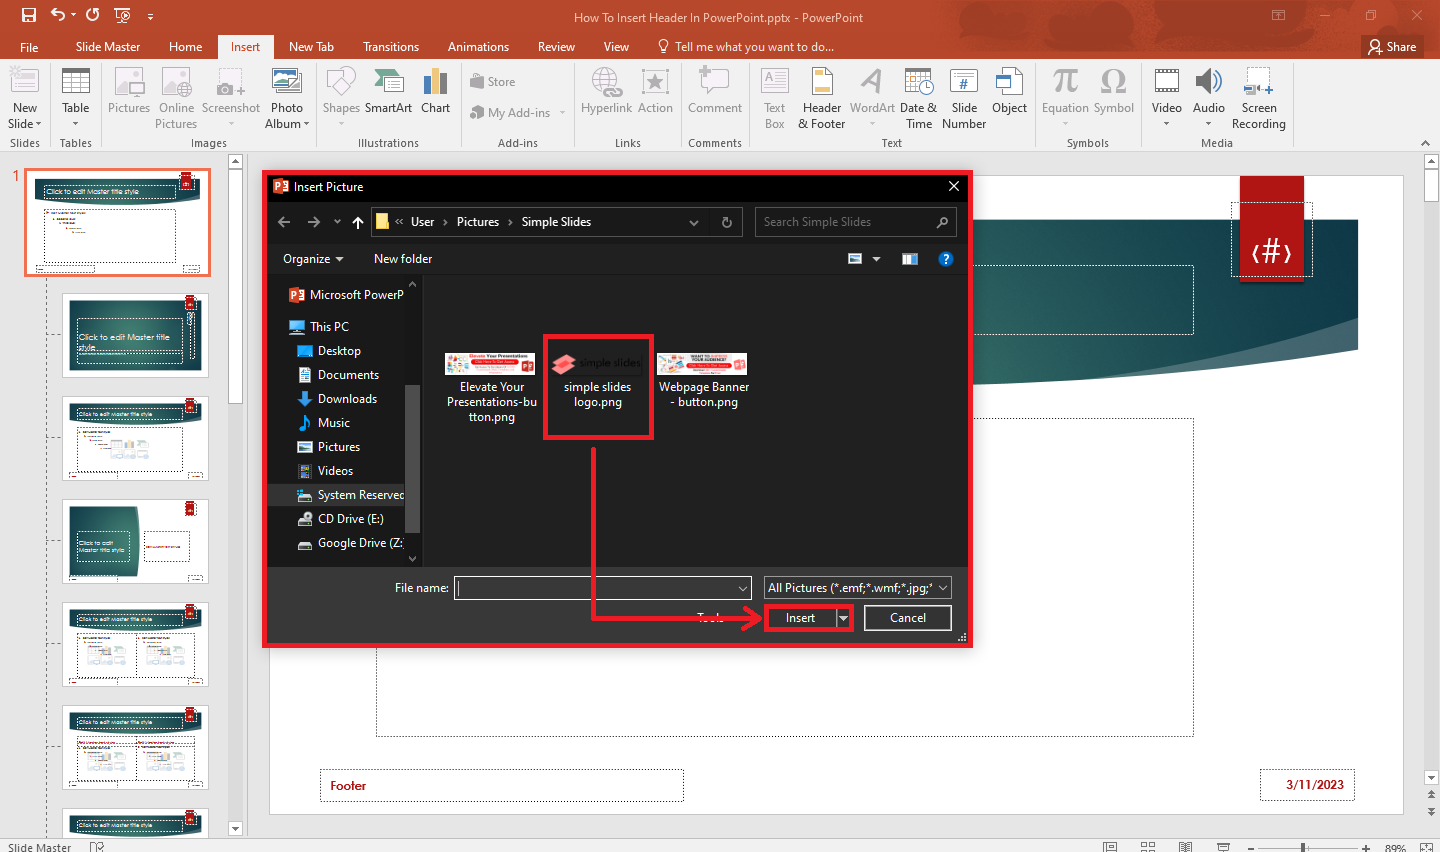This screenshot has width=1440, height=852.
Task: Insert a Hyperlink
Action: point(606,97)
